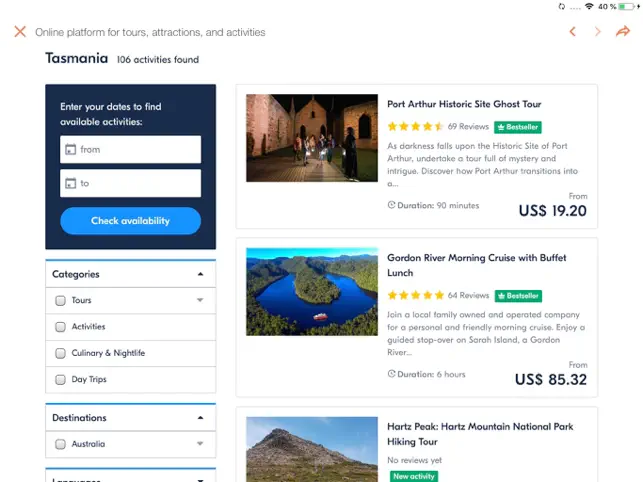
Task: Check the Australia destination checkbox
Action: 60,444
